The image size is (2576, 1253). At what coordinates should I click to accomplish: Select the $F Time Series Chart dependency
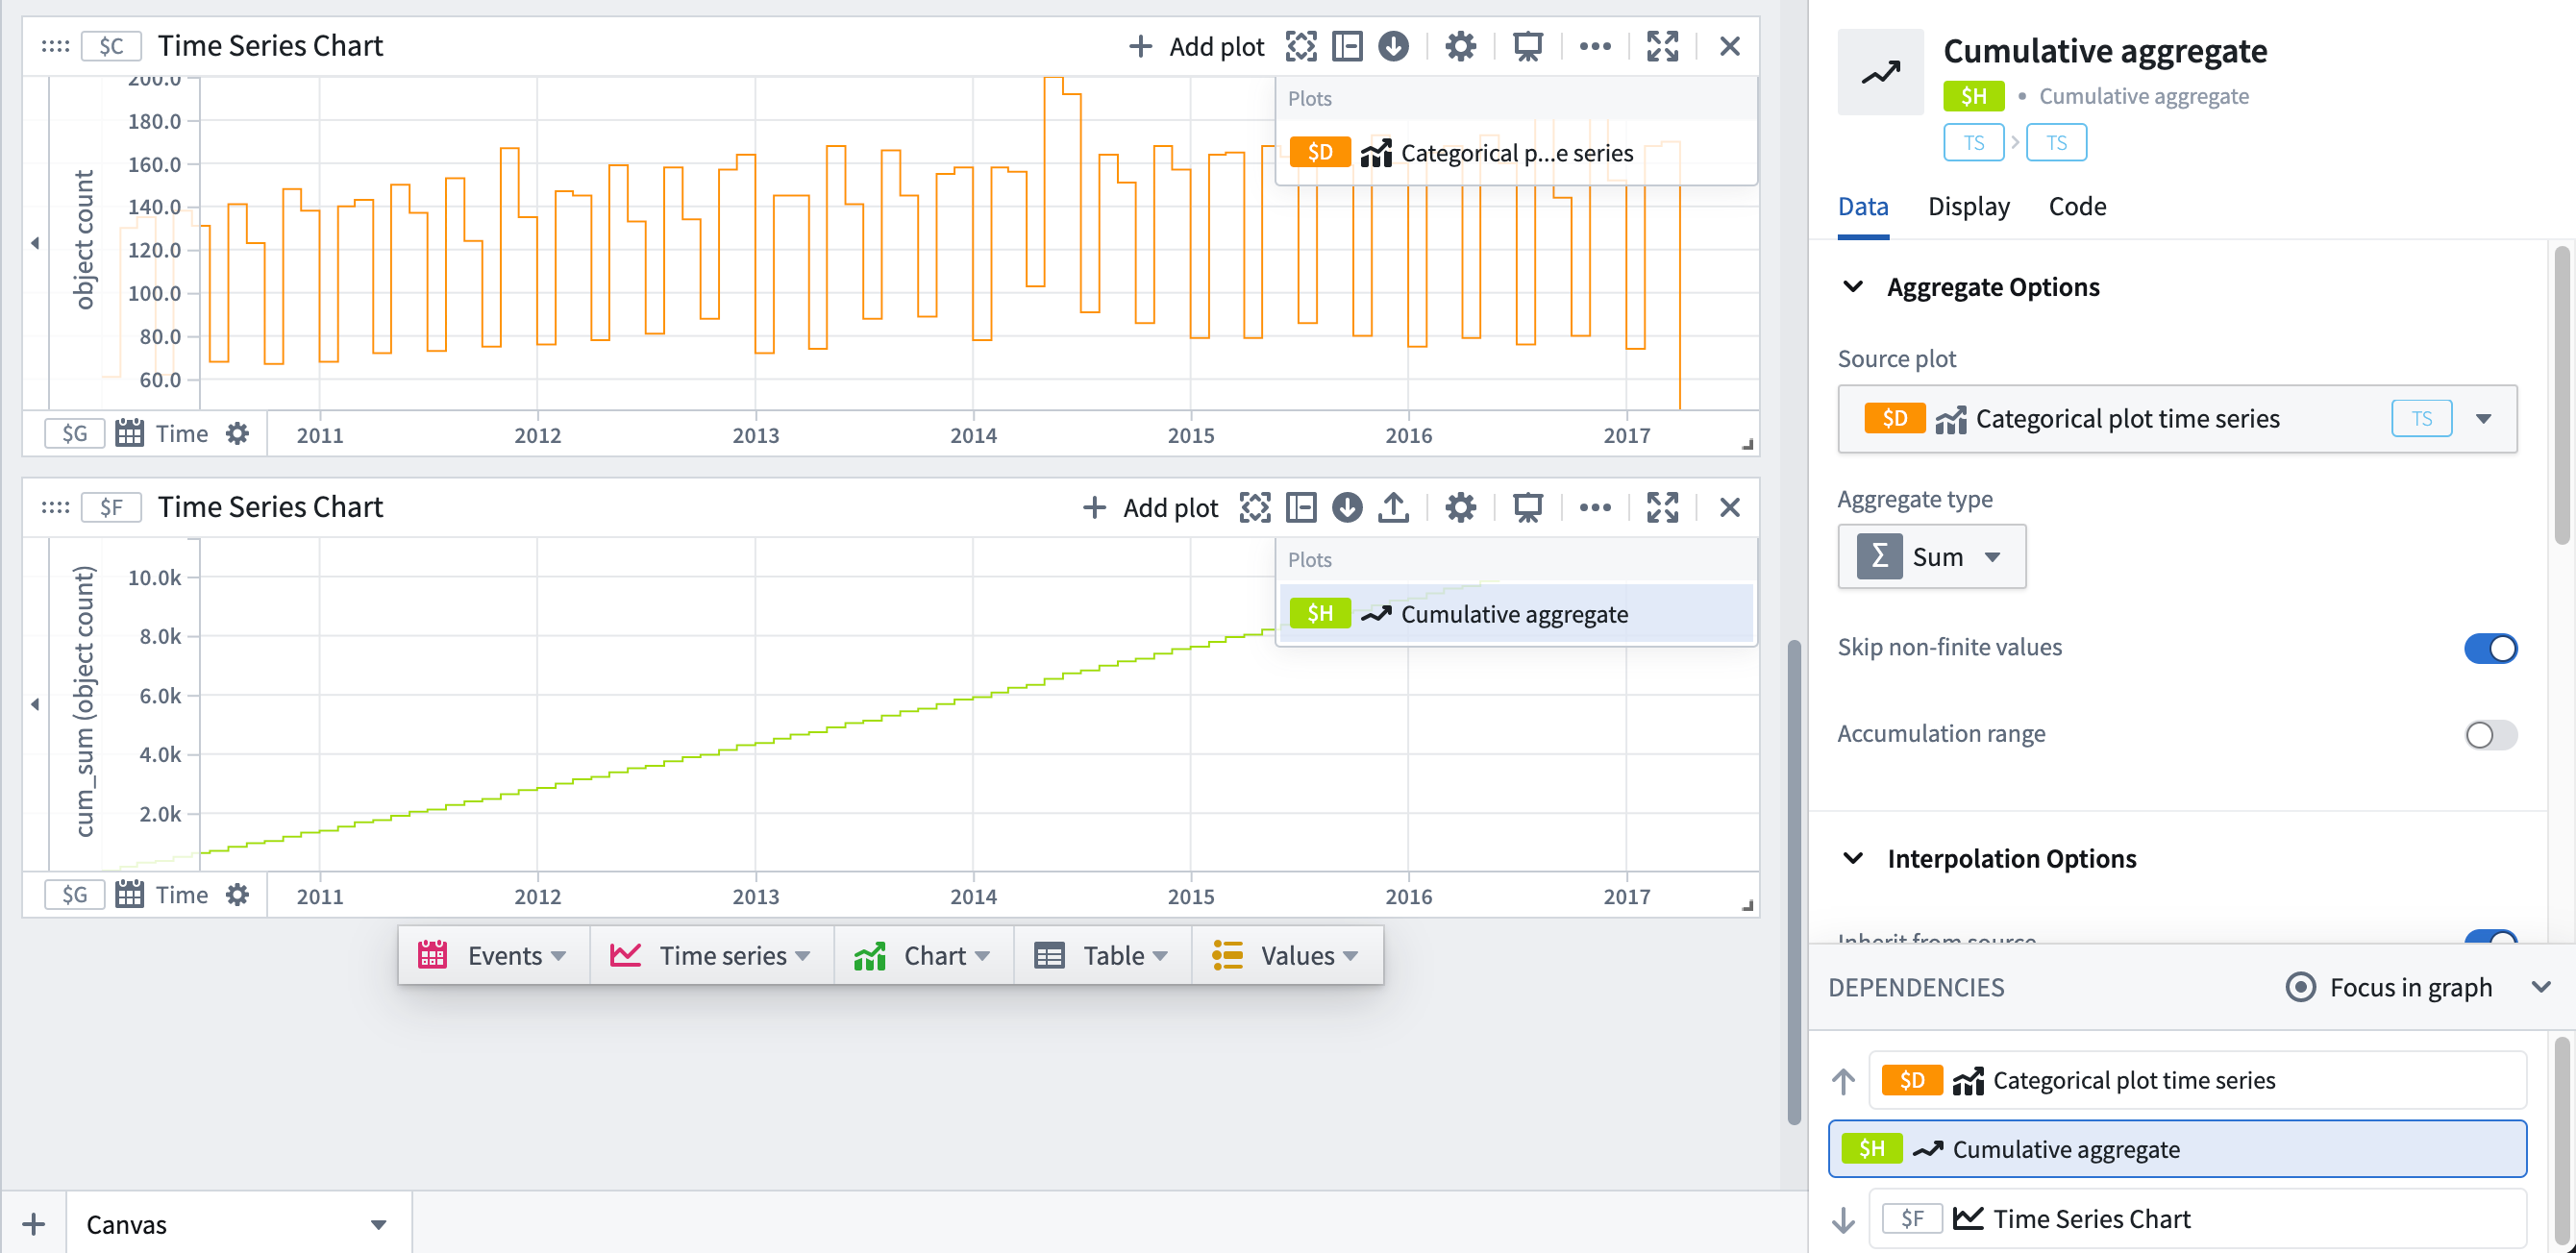click(x=2197, y=1218)
